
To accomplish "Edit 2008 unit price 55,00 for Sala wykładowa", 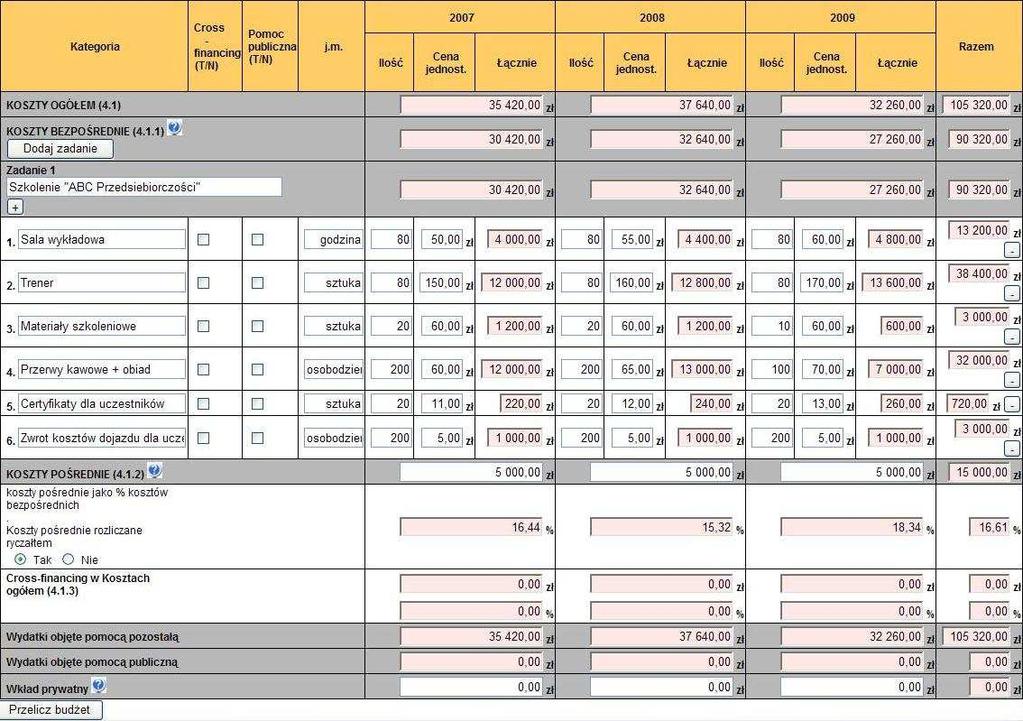I will pyautogui.click(x=632, y=239).
